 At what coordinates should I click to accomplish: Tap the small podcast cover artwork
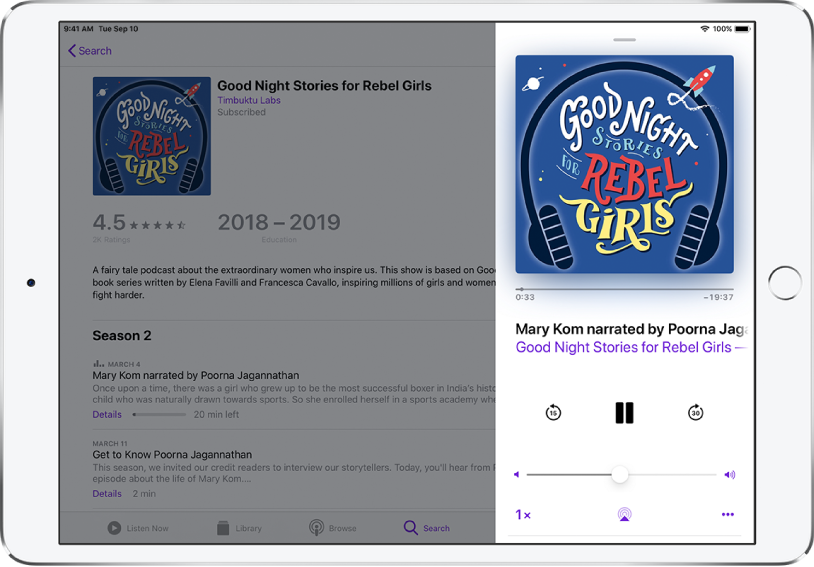click(152, 136)
